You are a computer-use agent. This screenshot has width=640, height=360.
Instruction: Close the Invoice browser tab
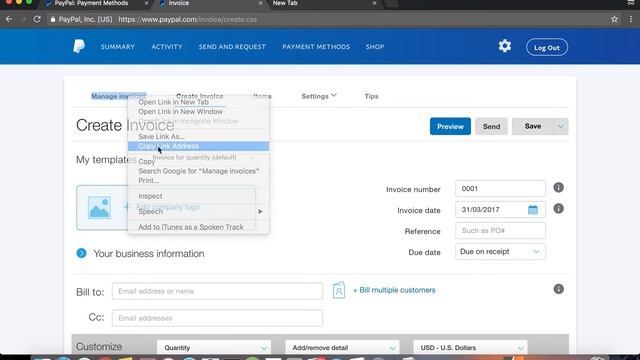click(260, 3)
